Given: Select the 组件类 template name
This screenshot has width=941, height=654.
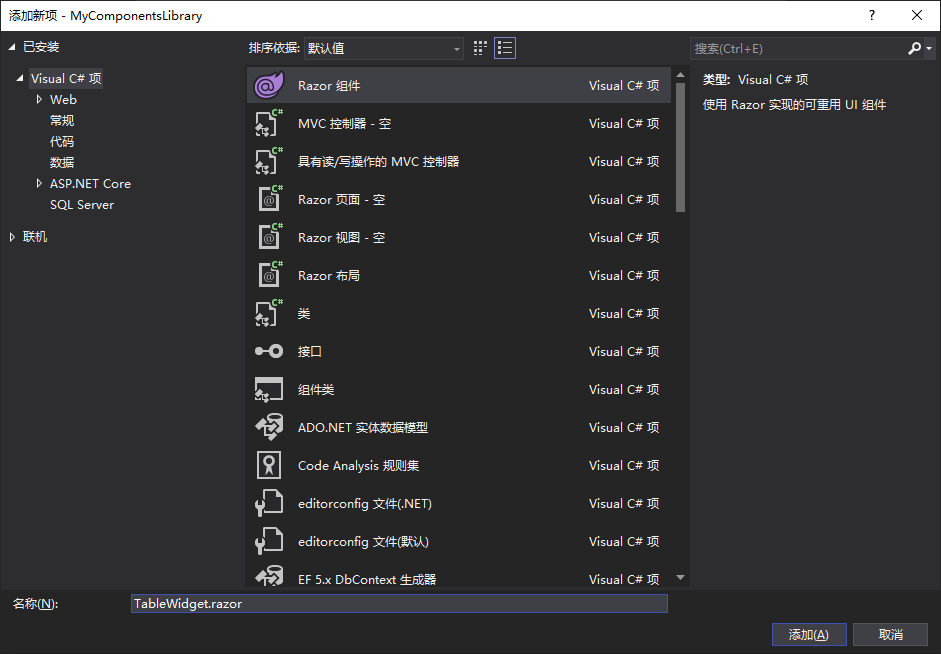Looking at the screenshot, I should click(x=316, y=389).
